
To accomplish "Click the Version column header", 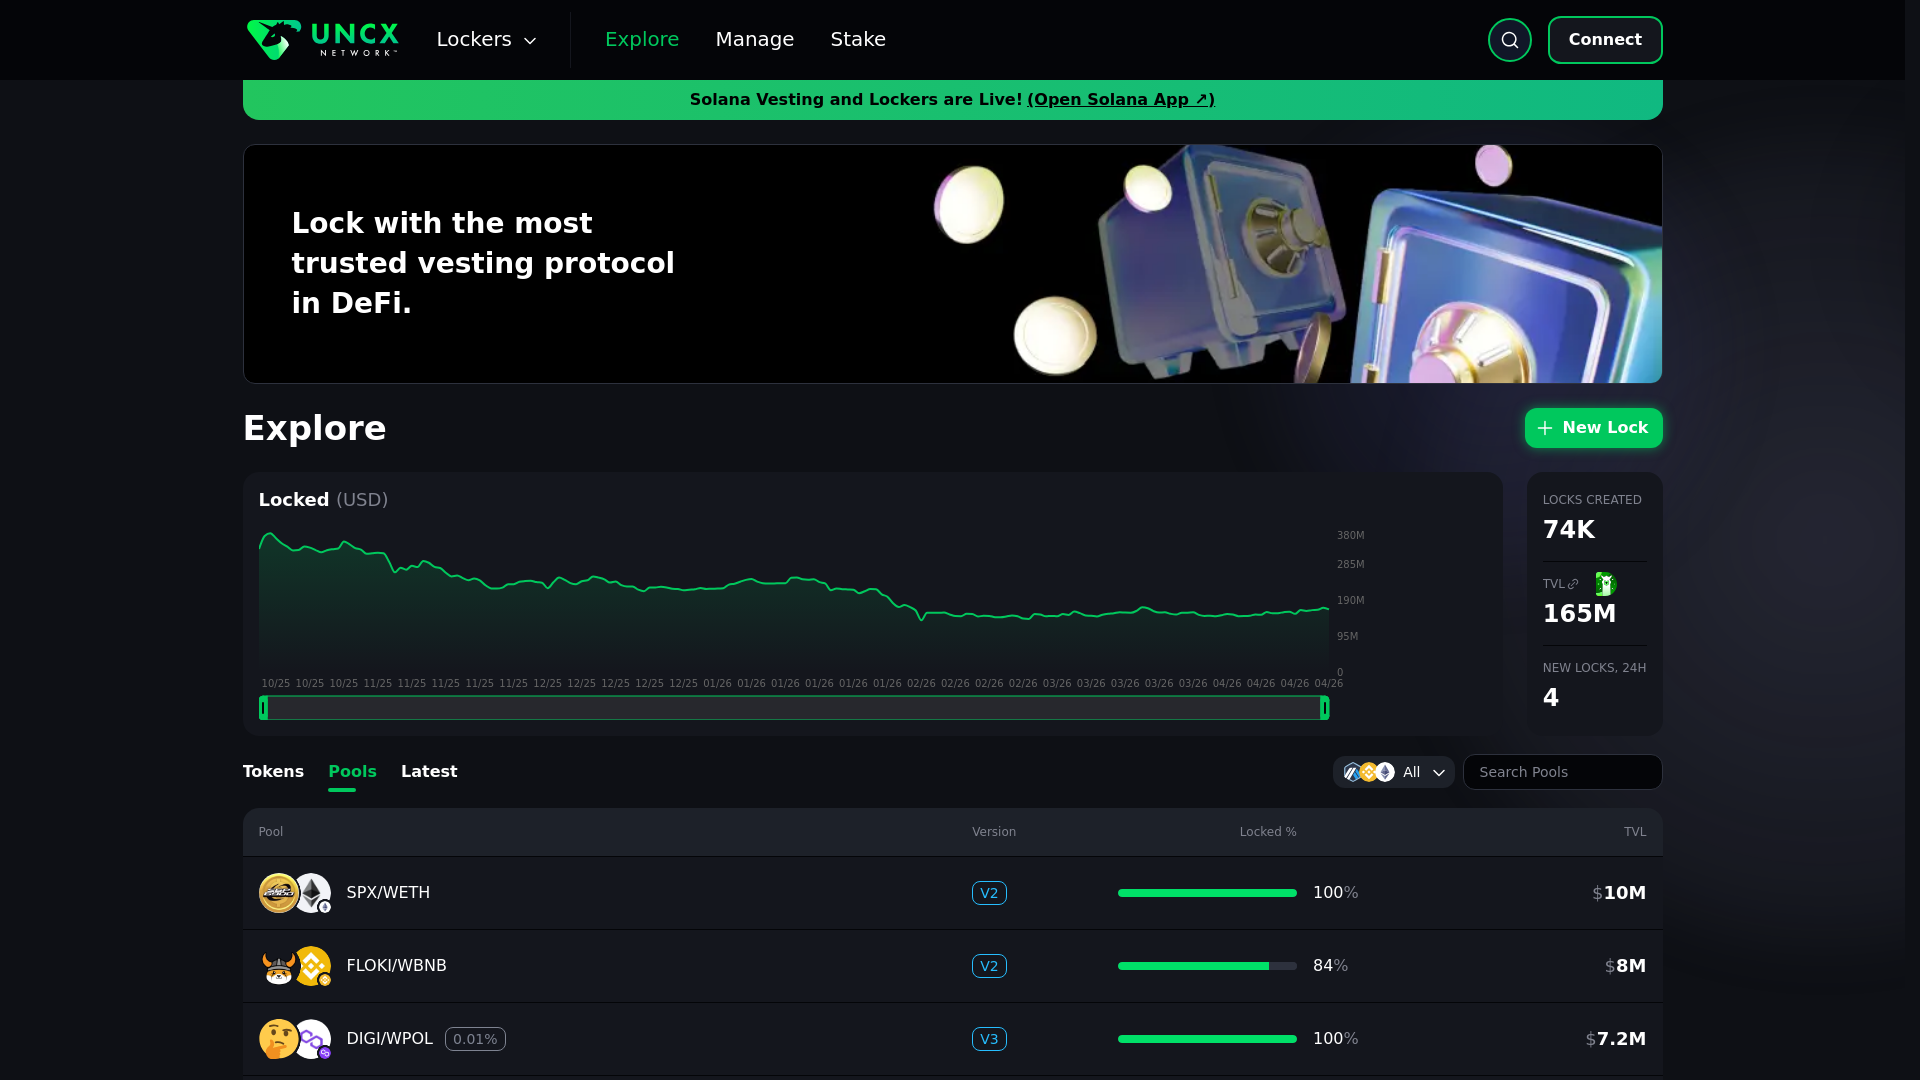I will 994,832.
